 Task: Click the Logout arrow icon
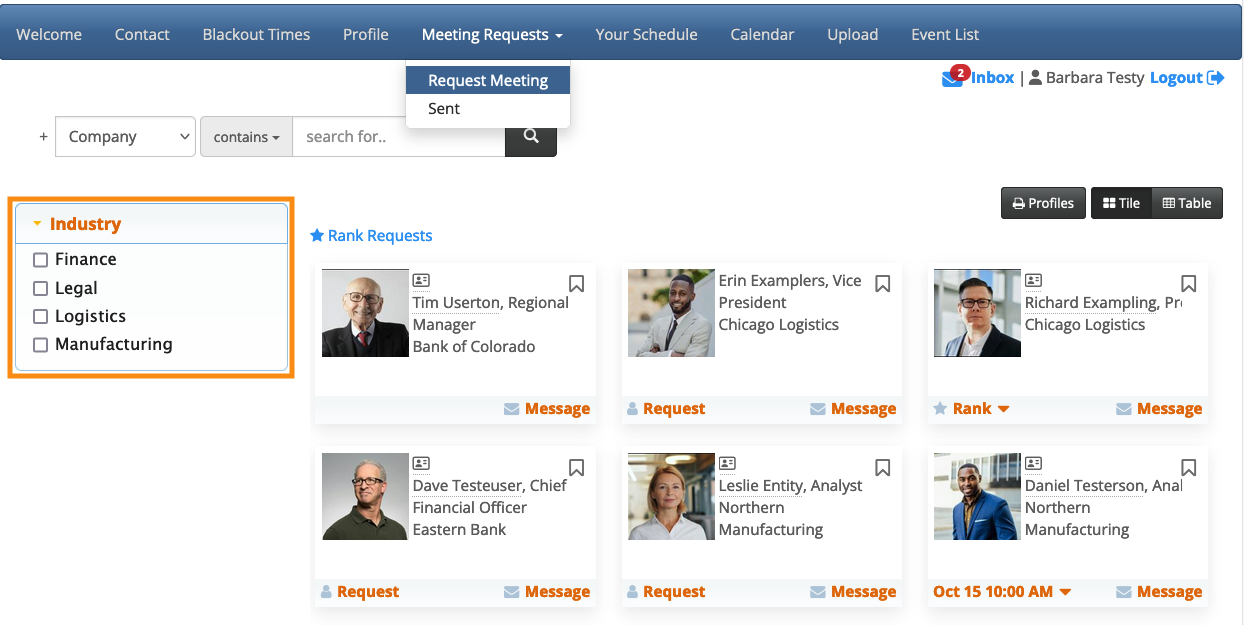click(1216, 78)
